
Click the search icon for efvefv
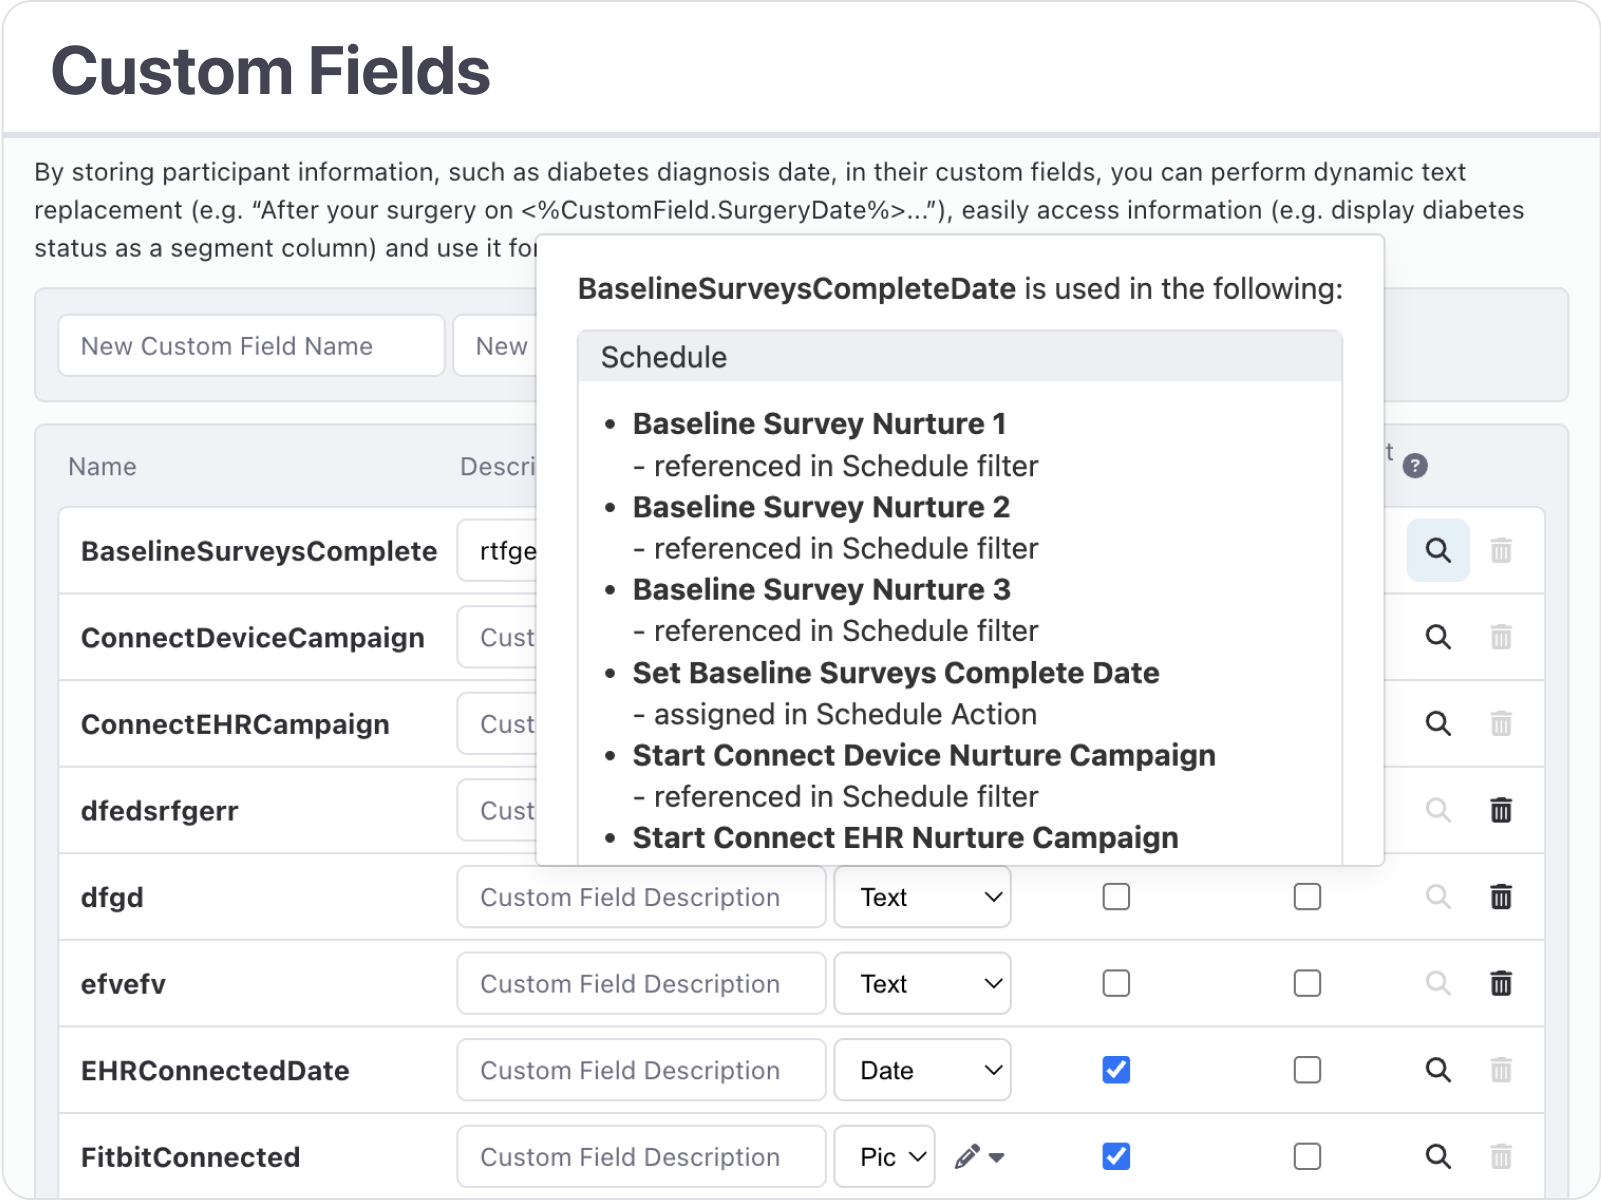1438,983
